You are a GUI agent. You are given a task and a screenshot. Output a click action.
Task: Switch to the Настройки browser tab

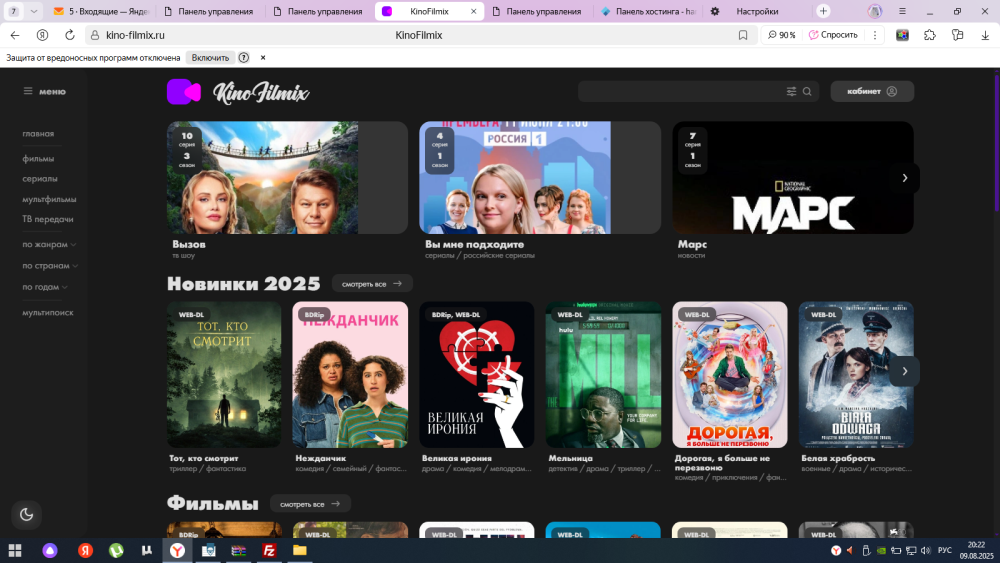(x=757, y=12)
